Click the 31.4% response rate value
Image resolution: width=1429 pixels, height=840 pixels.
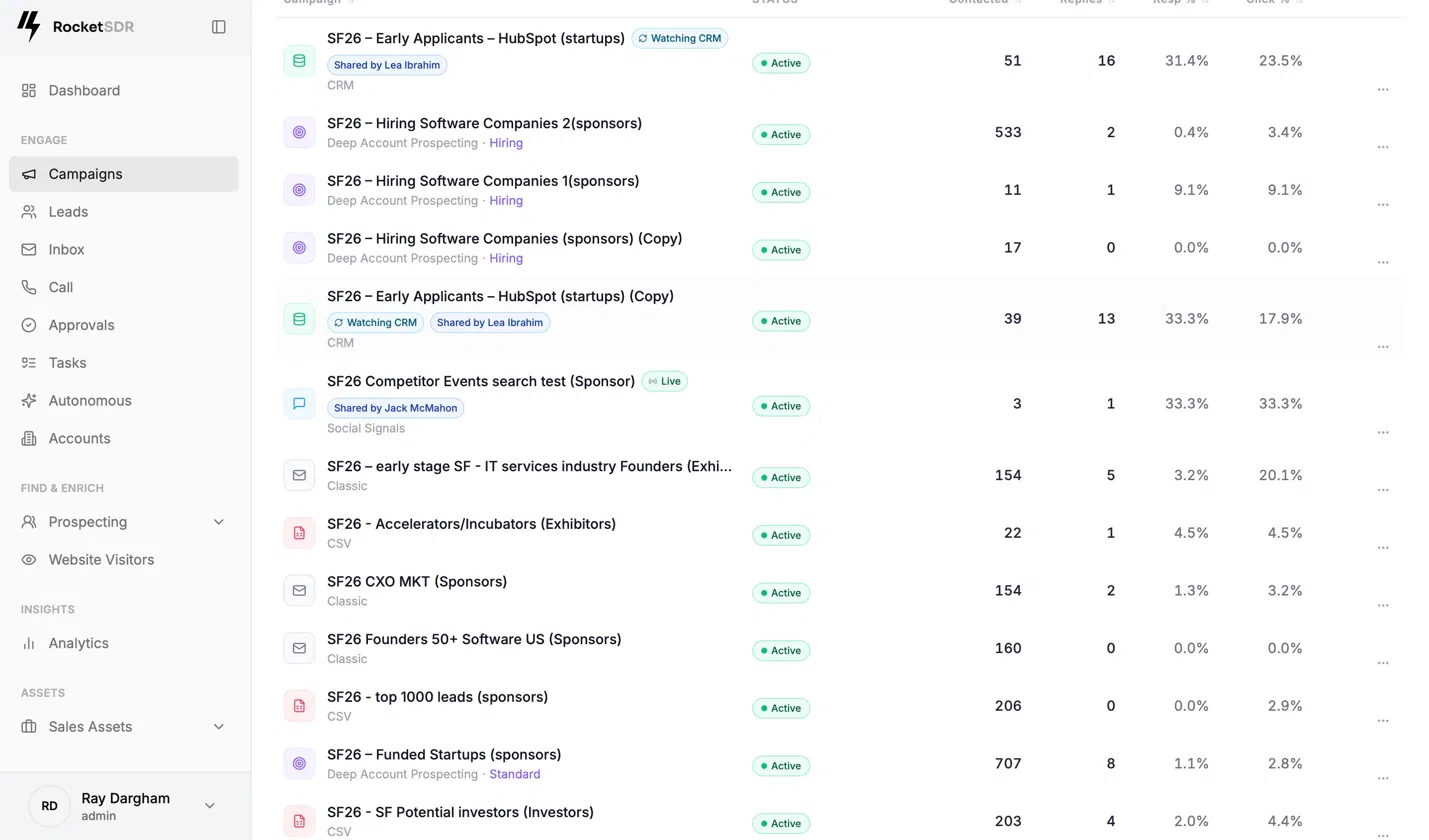point(1187,61)
